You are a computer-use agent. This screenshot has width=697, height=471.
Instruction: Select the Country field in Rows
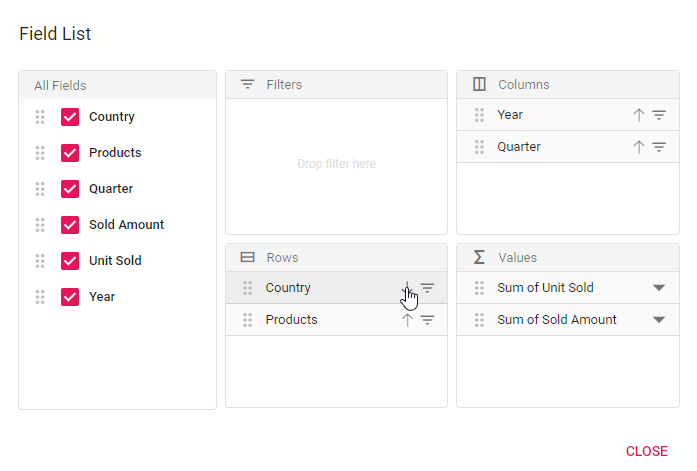point(336,288)
